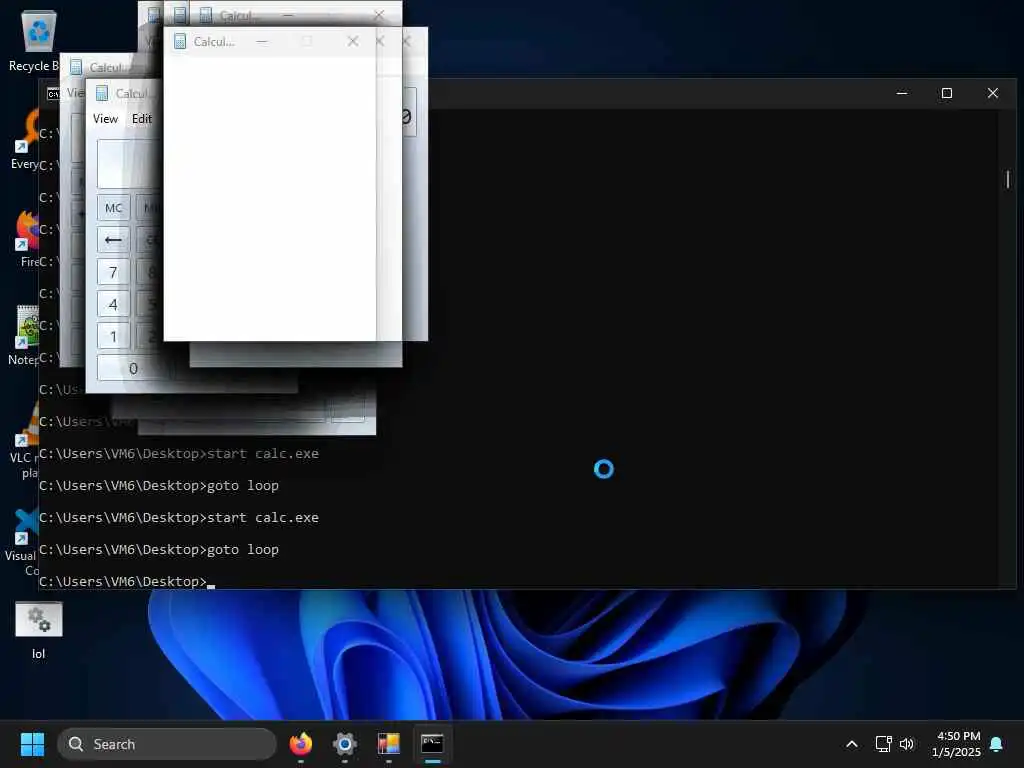Open the Edit menu in Calculator
This screenshot has height=768, width=1024.
pyautogui.click(x=142, y=119)
